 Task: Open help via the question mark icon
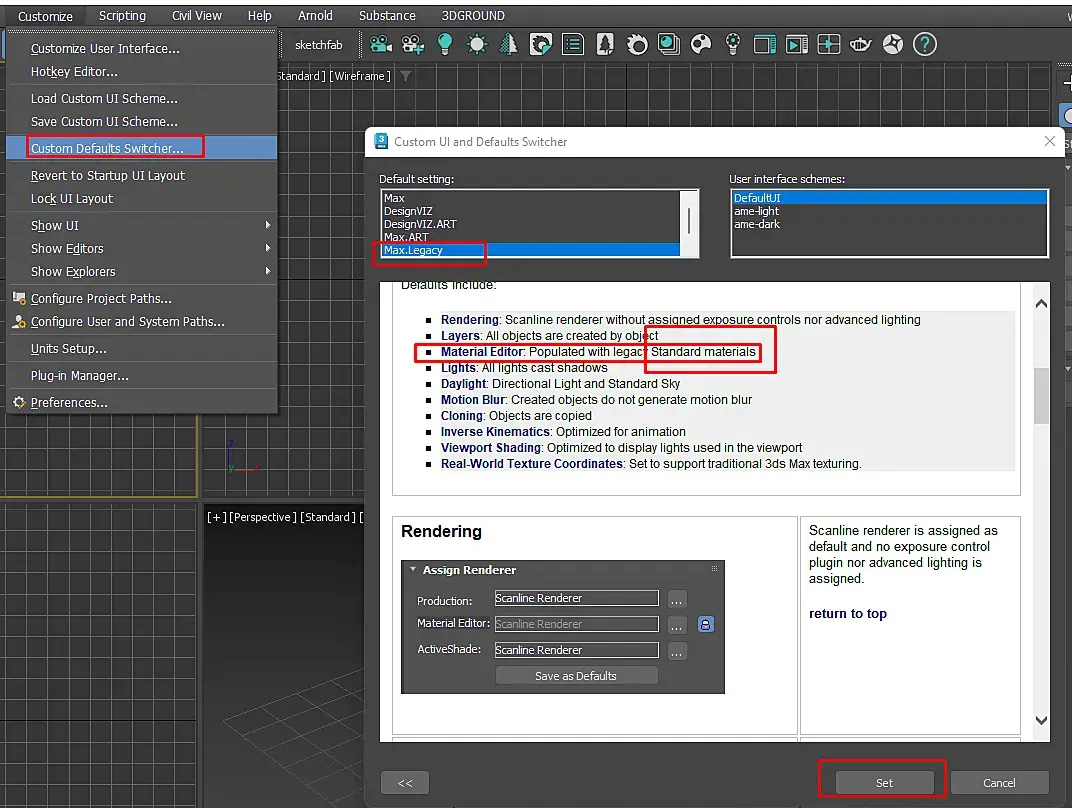[x=925, y=44]
